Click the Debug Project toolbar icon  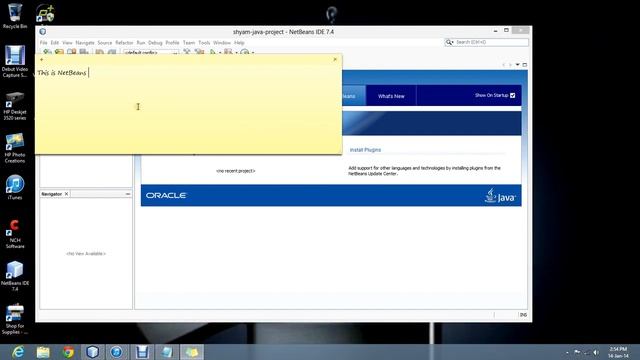pyautogui.click(x=228, y=52)
